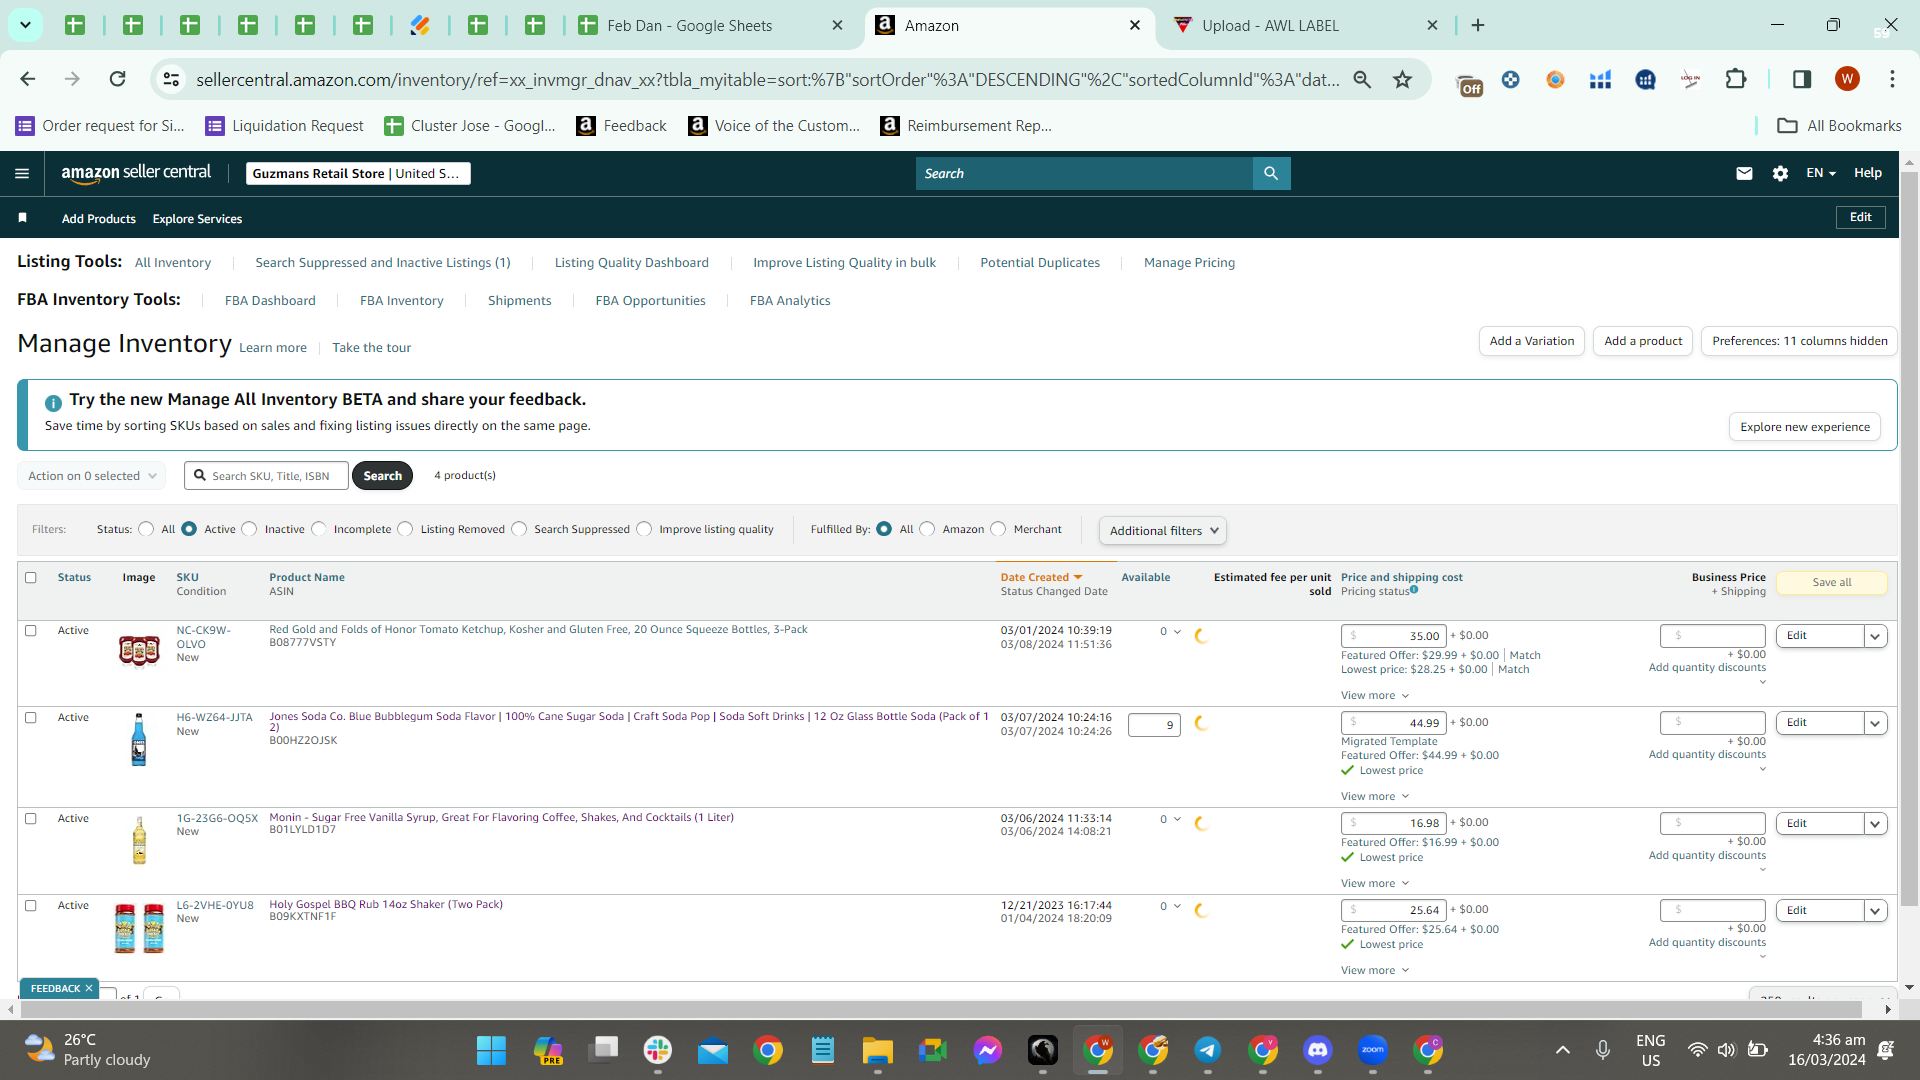
Task: Open the messages envelope icon
Action: (x=1744, y=173)
